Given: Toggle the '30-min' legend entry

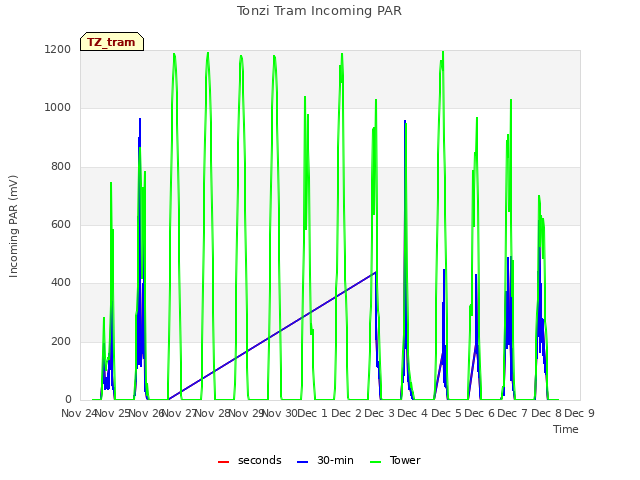Looking at the screenshot, I should point(325,460).
